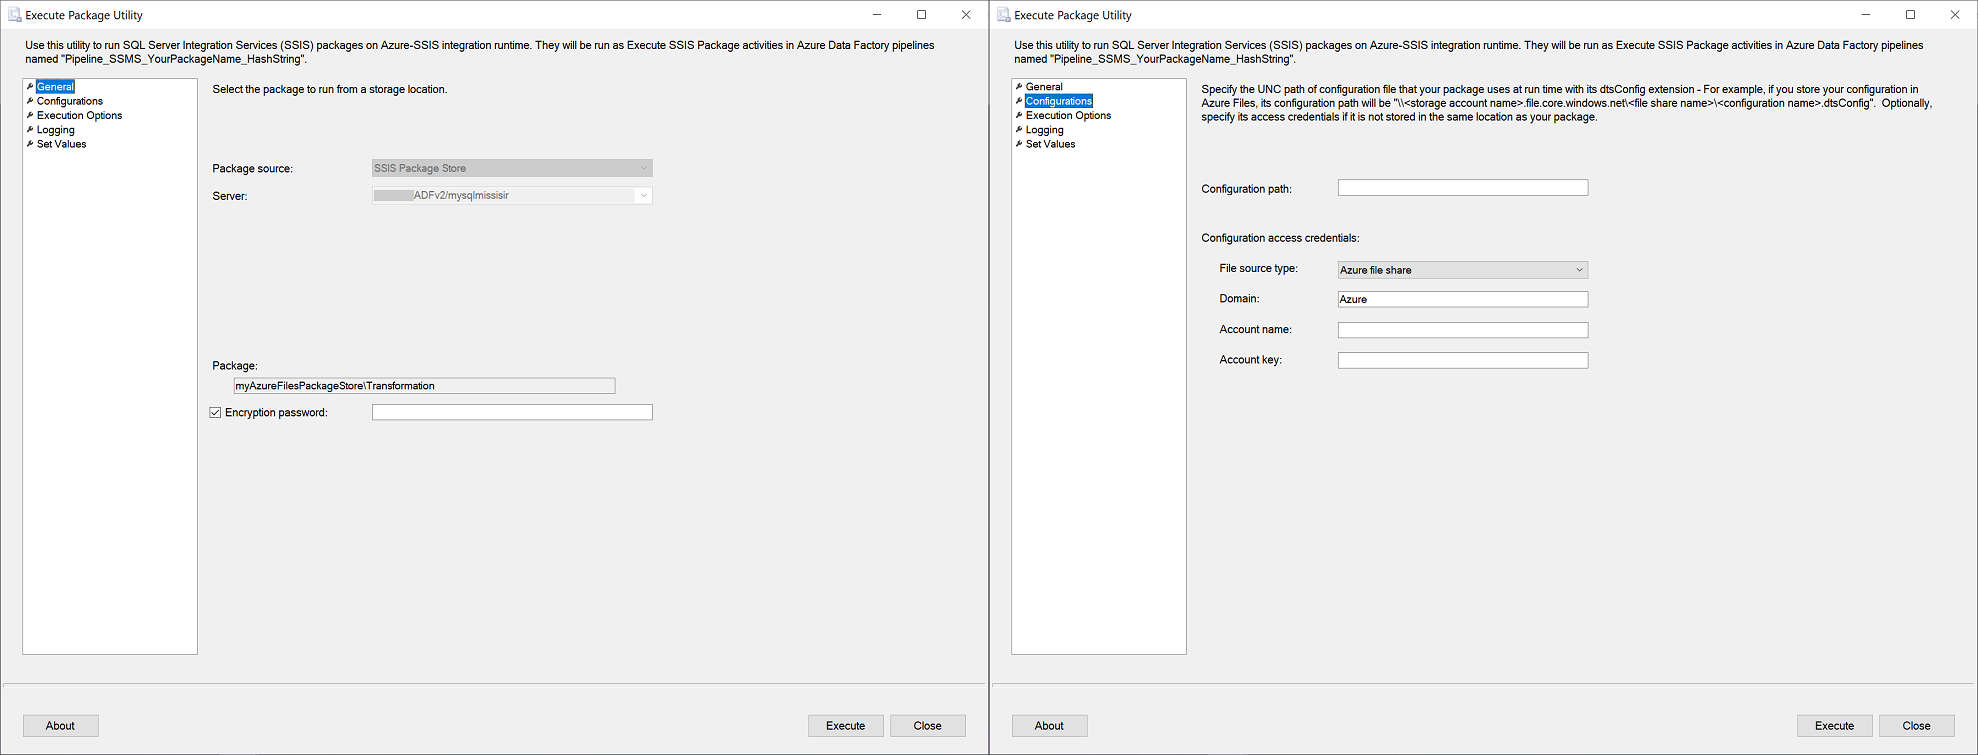Viewport: 1978px width, 755px height.
Task: Minimize the left Execute Package Utility window
Action: click(877, 15)
